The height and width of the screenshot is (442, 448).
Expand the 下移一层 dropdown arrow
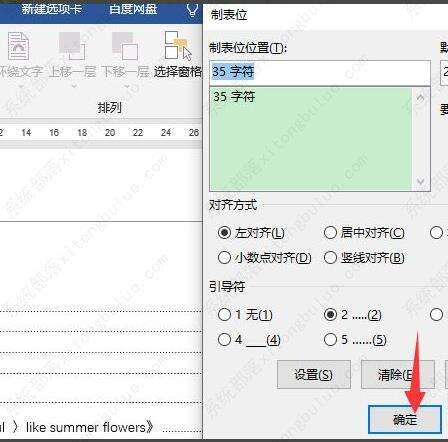[126, 87]
